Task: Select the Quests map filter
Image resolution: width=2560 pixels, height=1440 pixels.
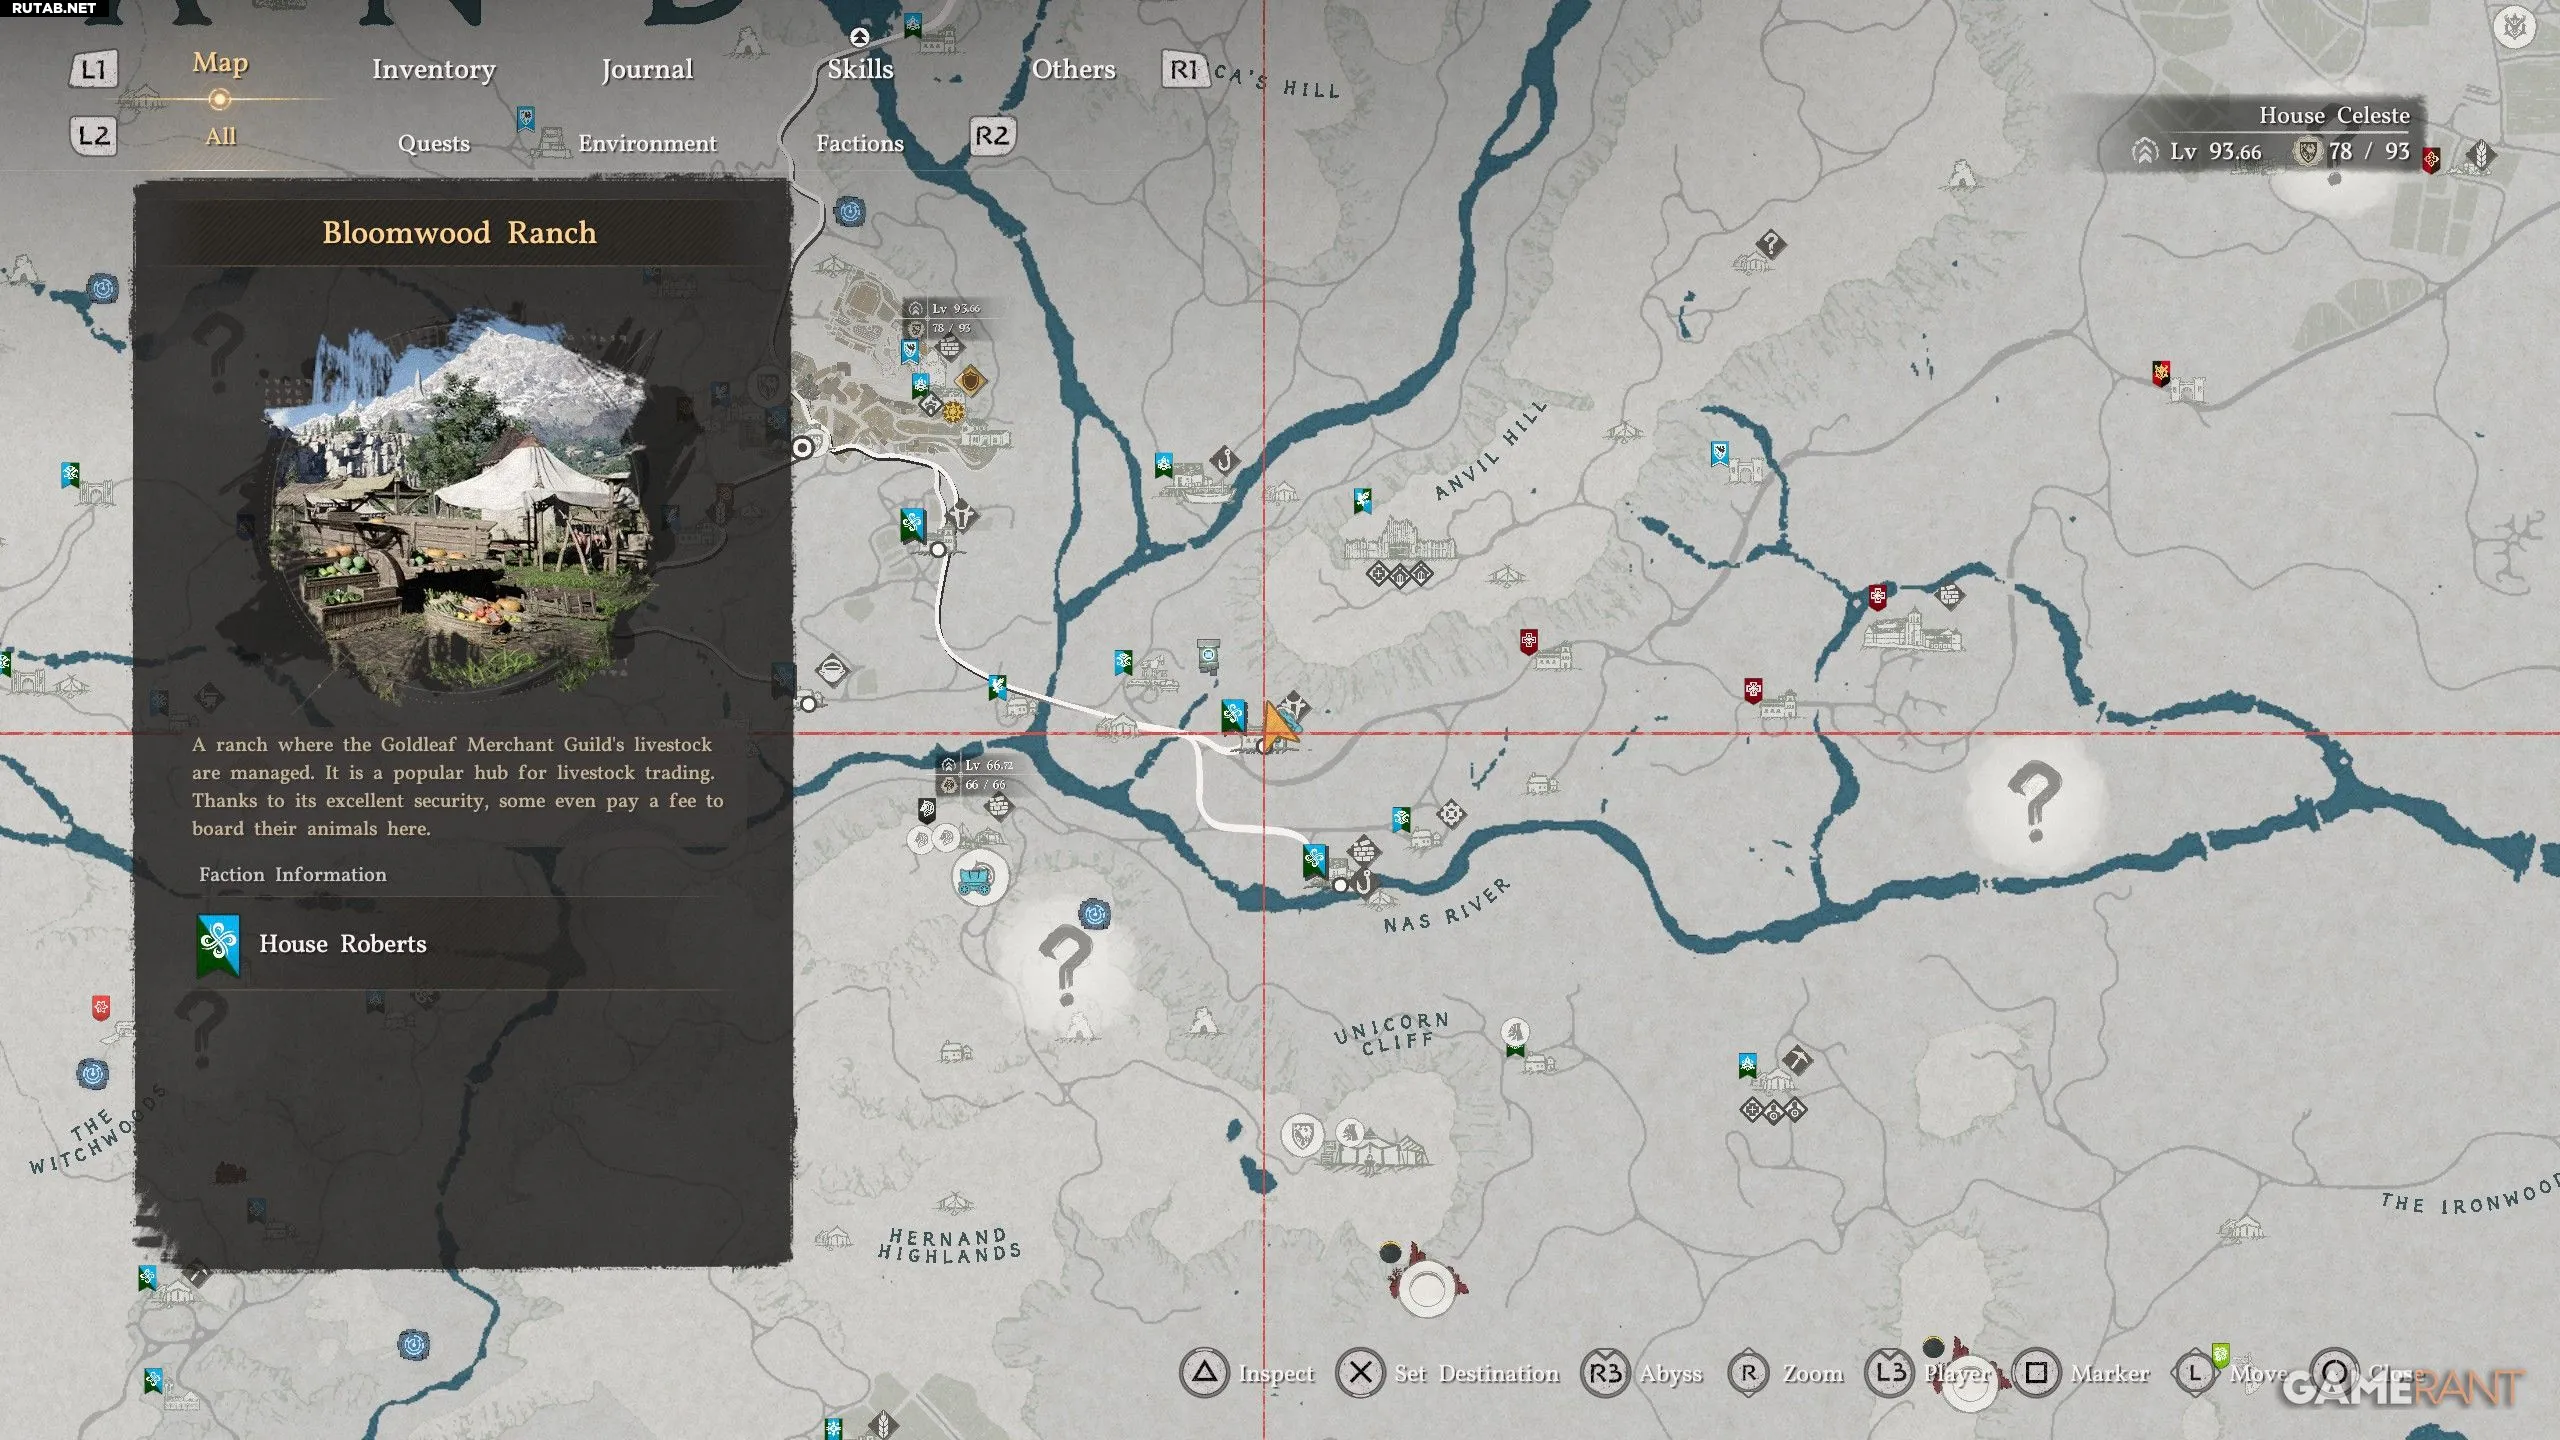Action: tap(433, 143)
